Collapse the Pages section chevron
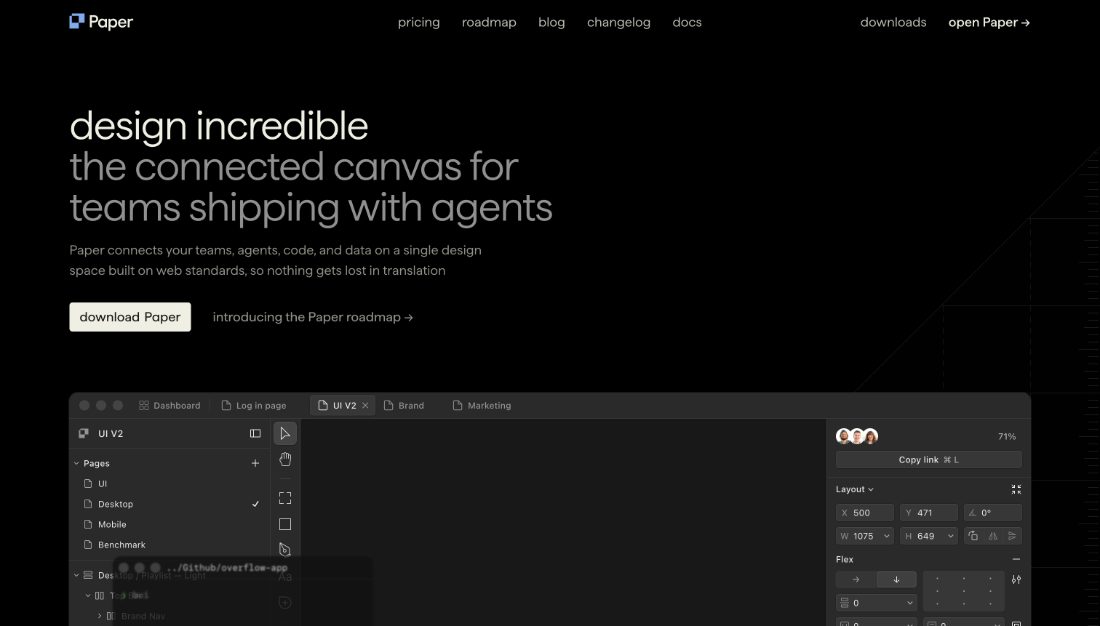The image size is (1100, 626). 76,463
